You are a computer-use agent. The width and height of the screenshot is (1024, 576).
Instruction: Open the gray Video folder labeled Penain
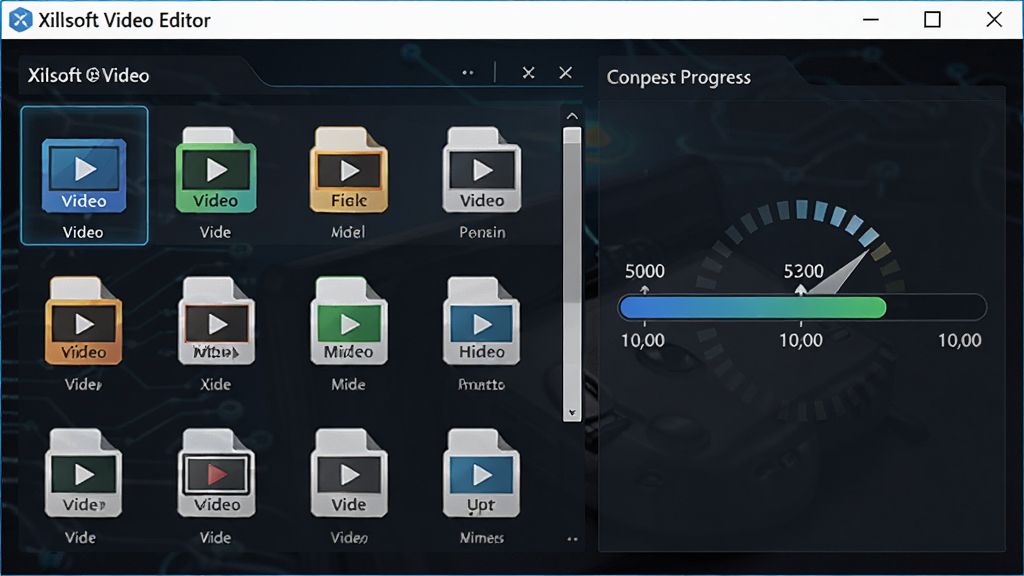pyautogui.click(x=482, y=170)
